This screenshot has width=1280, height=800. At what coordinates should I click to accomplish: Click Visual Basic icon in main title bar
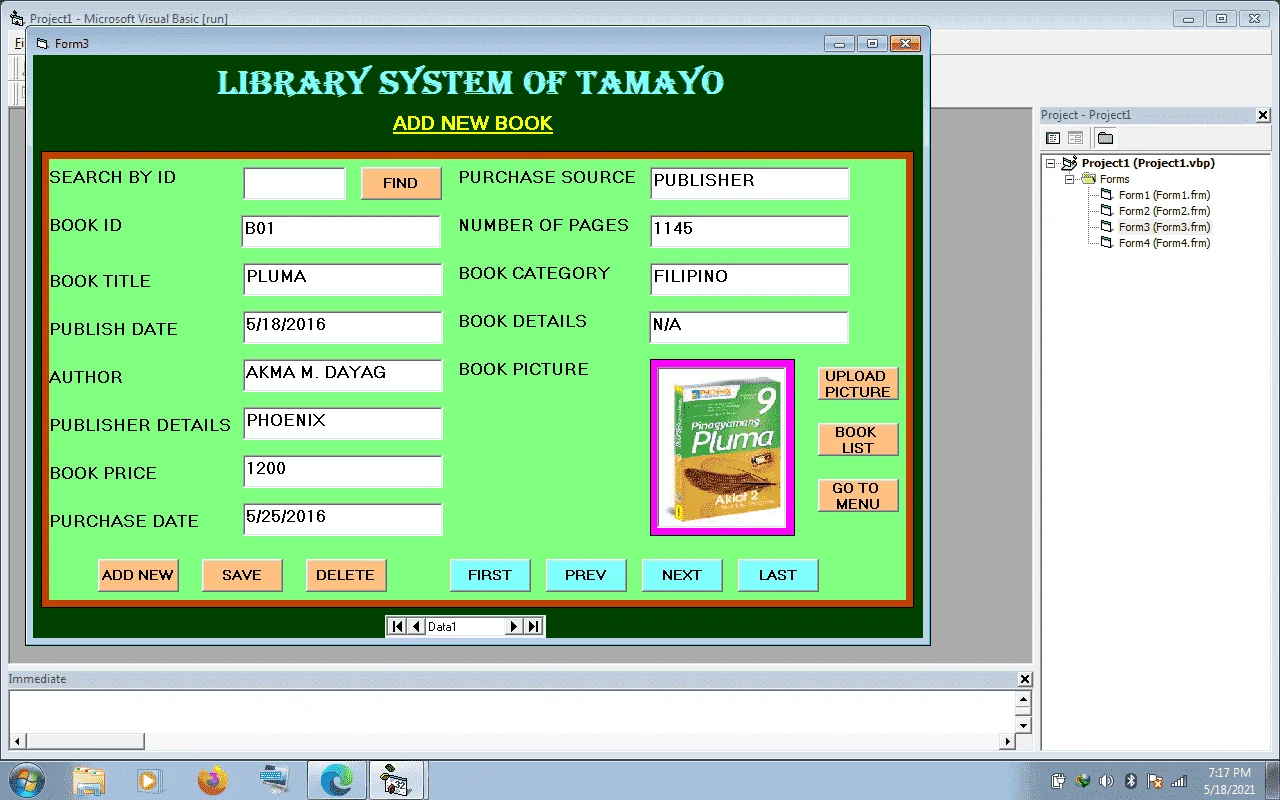click(x=17, y=18)
